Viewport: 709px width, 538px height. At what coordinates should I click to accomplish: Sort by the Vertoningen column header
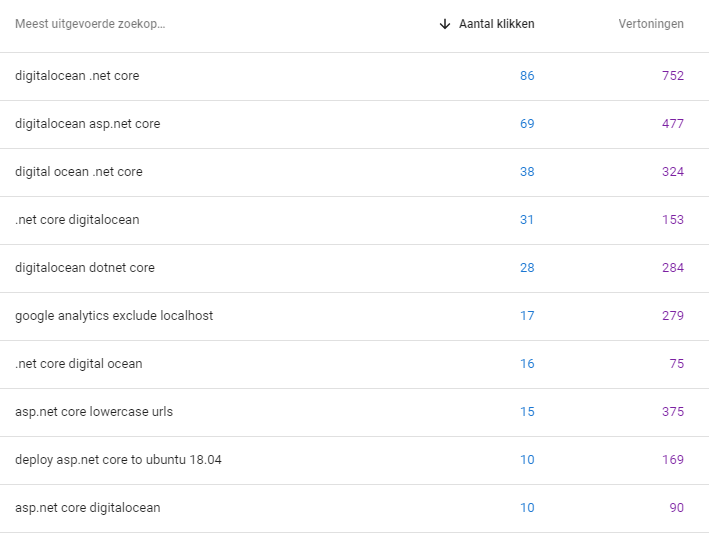tap(651, 24)
